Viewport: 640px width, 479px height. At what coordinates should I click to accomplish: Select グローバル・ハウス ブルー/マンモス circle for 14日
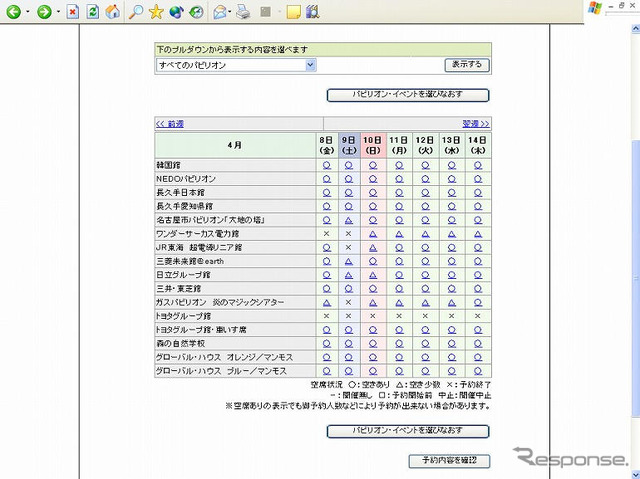(x=478, y=371)
